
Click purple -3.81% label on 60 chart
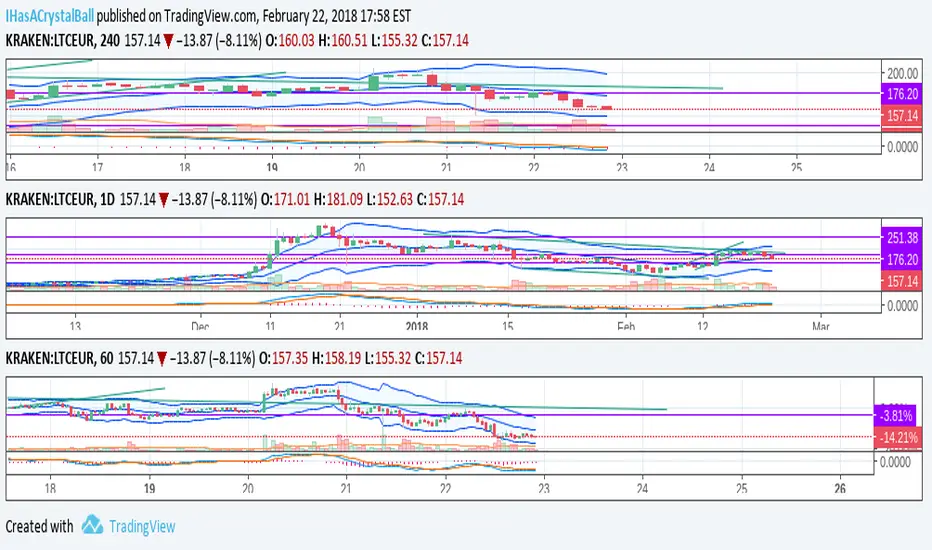tap(895, 416)
